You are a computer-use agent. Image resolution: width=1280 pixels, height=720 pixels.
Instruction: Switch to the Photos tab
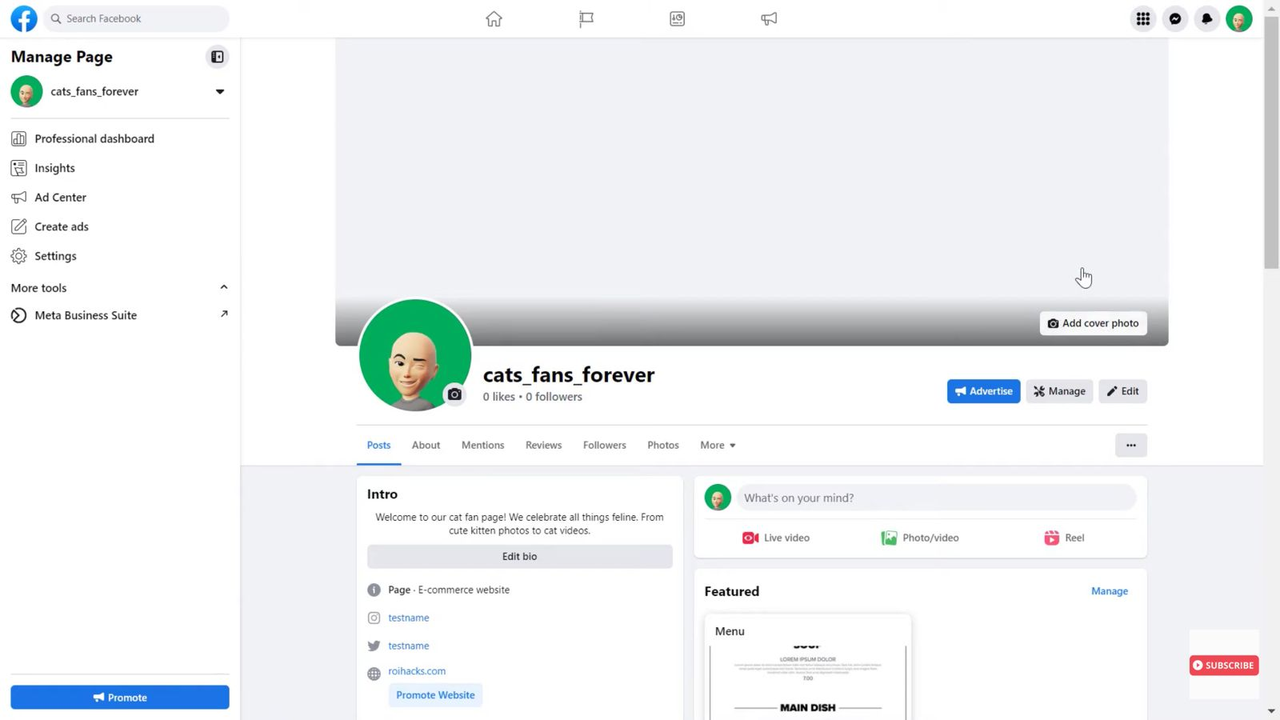[663, 445]
